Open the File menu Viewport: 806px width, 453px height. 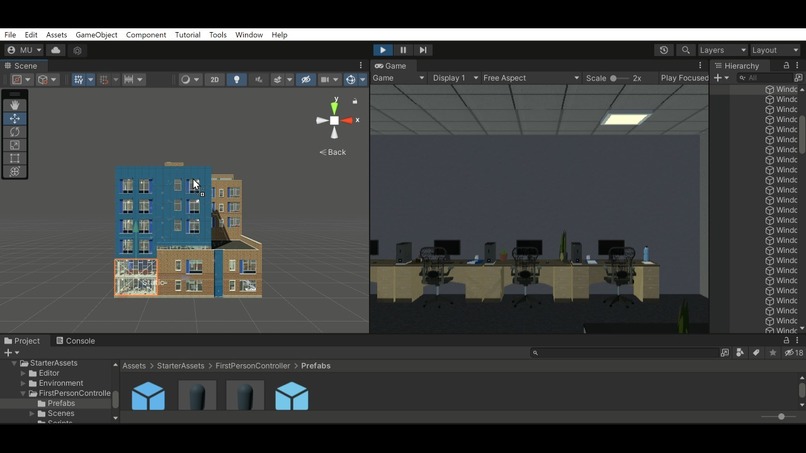(10, 35)
